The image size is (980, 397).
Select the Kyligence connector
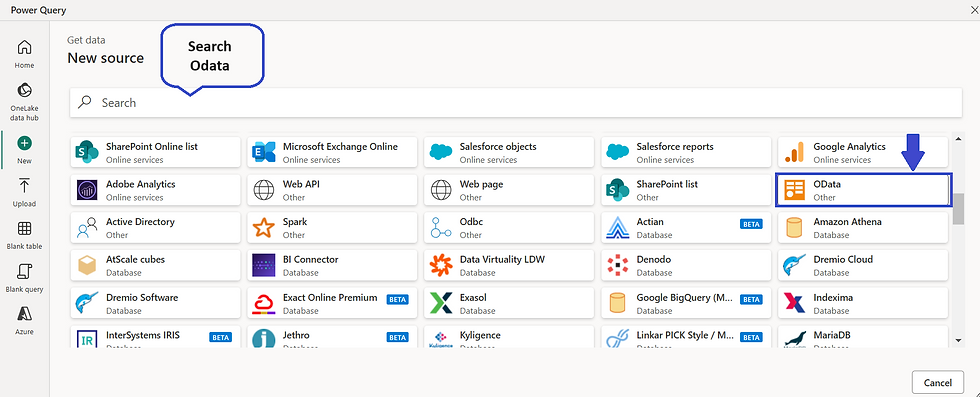point(509,337)
